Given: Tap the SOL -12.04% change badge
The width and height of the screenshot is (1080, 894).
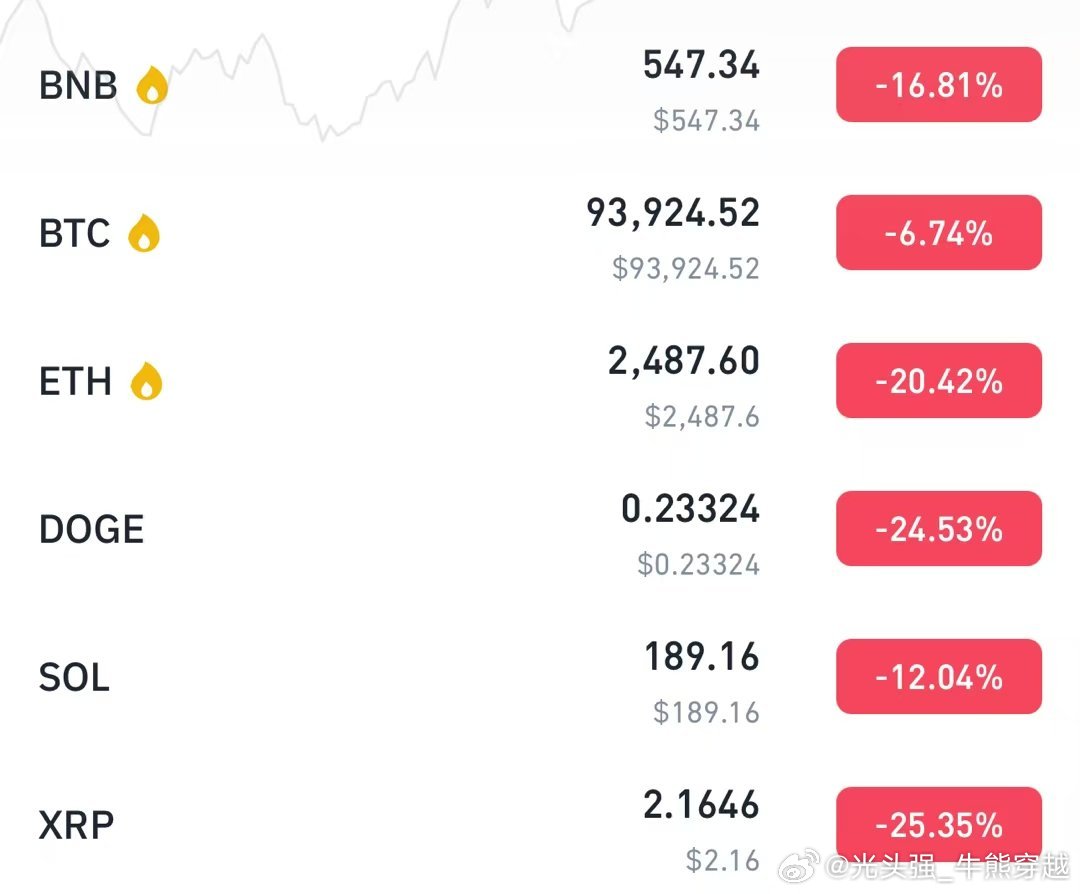Looking at the screenshot, I should [x=939, y=677].
